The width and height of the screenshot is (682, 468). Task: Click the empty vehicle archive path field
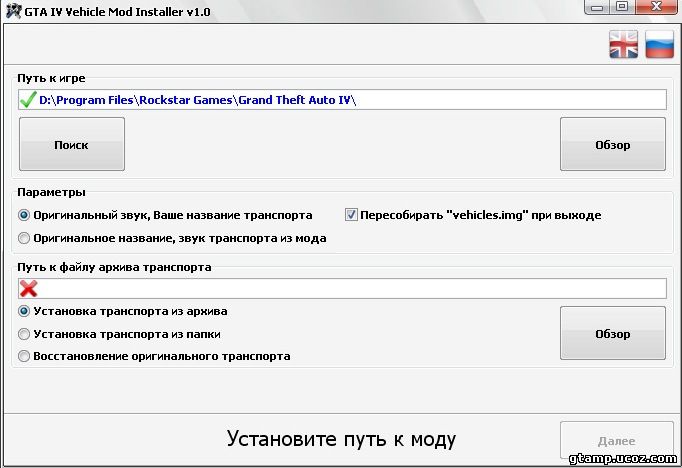[x=342, y=289]
